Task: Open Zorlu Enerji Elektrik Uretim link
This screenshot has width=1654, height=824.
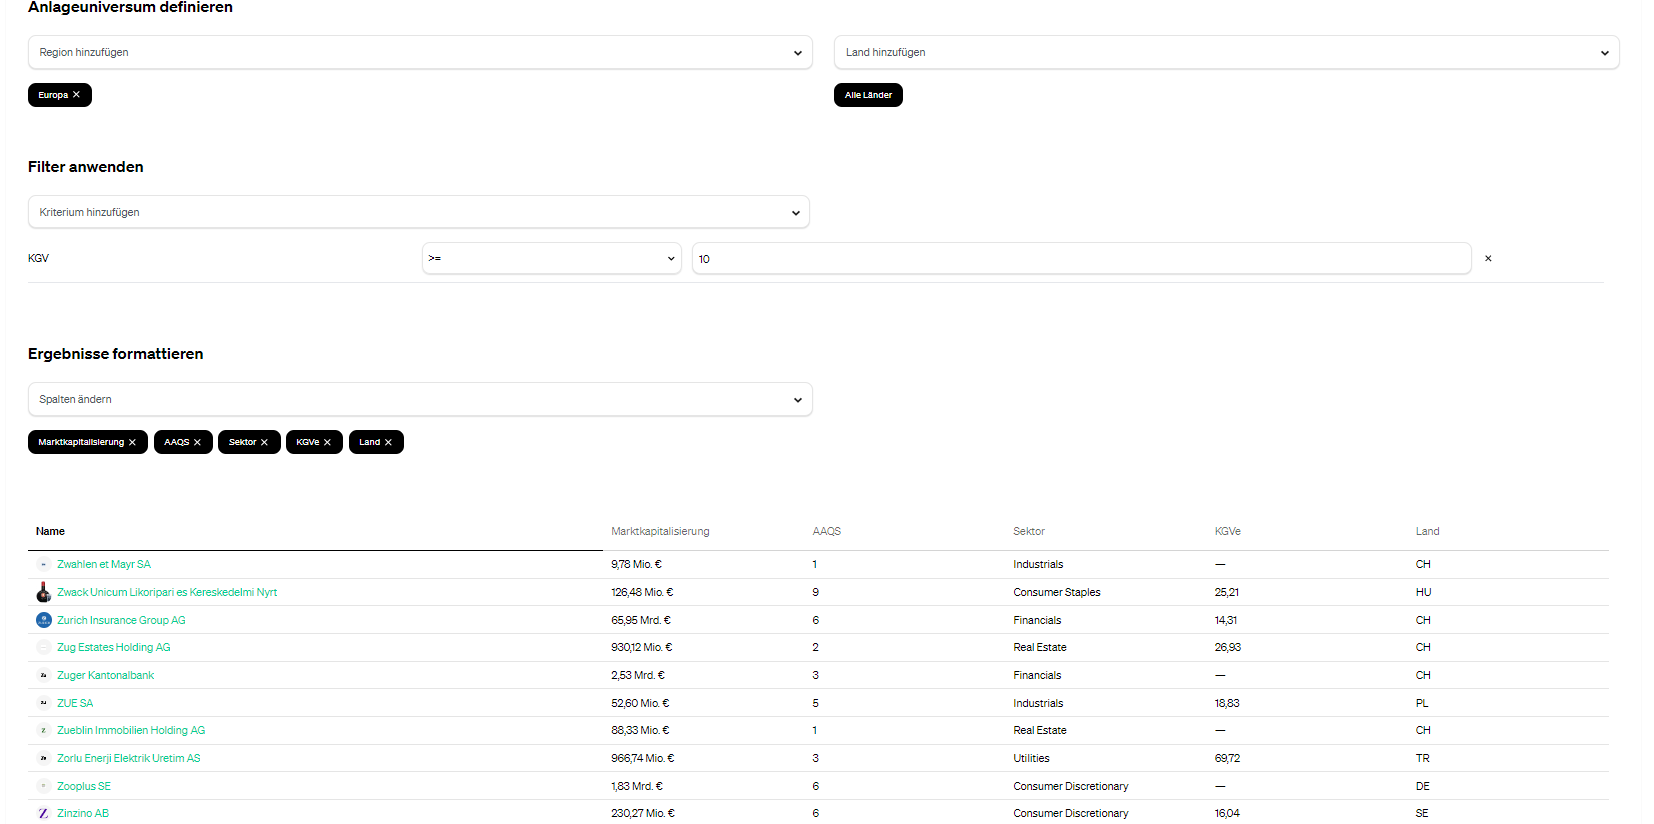Action: point(129,758)
